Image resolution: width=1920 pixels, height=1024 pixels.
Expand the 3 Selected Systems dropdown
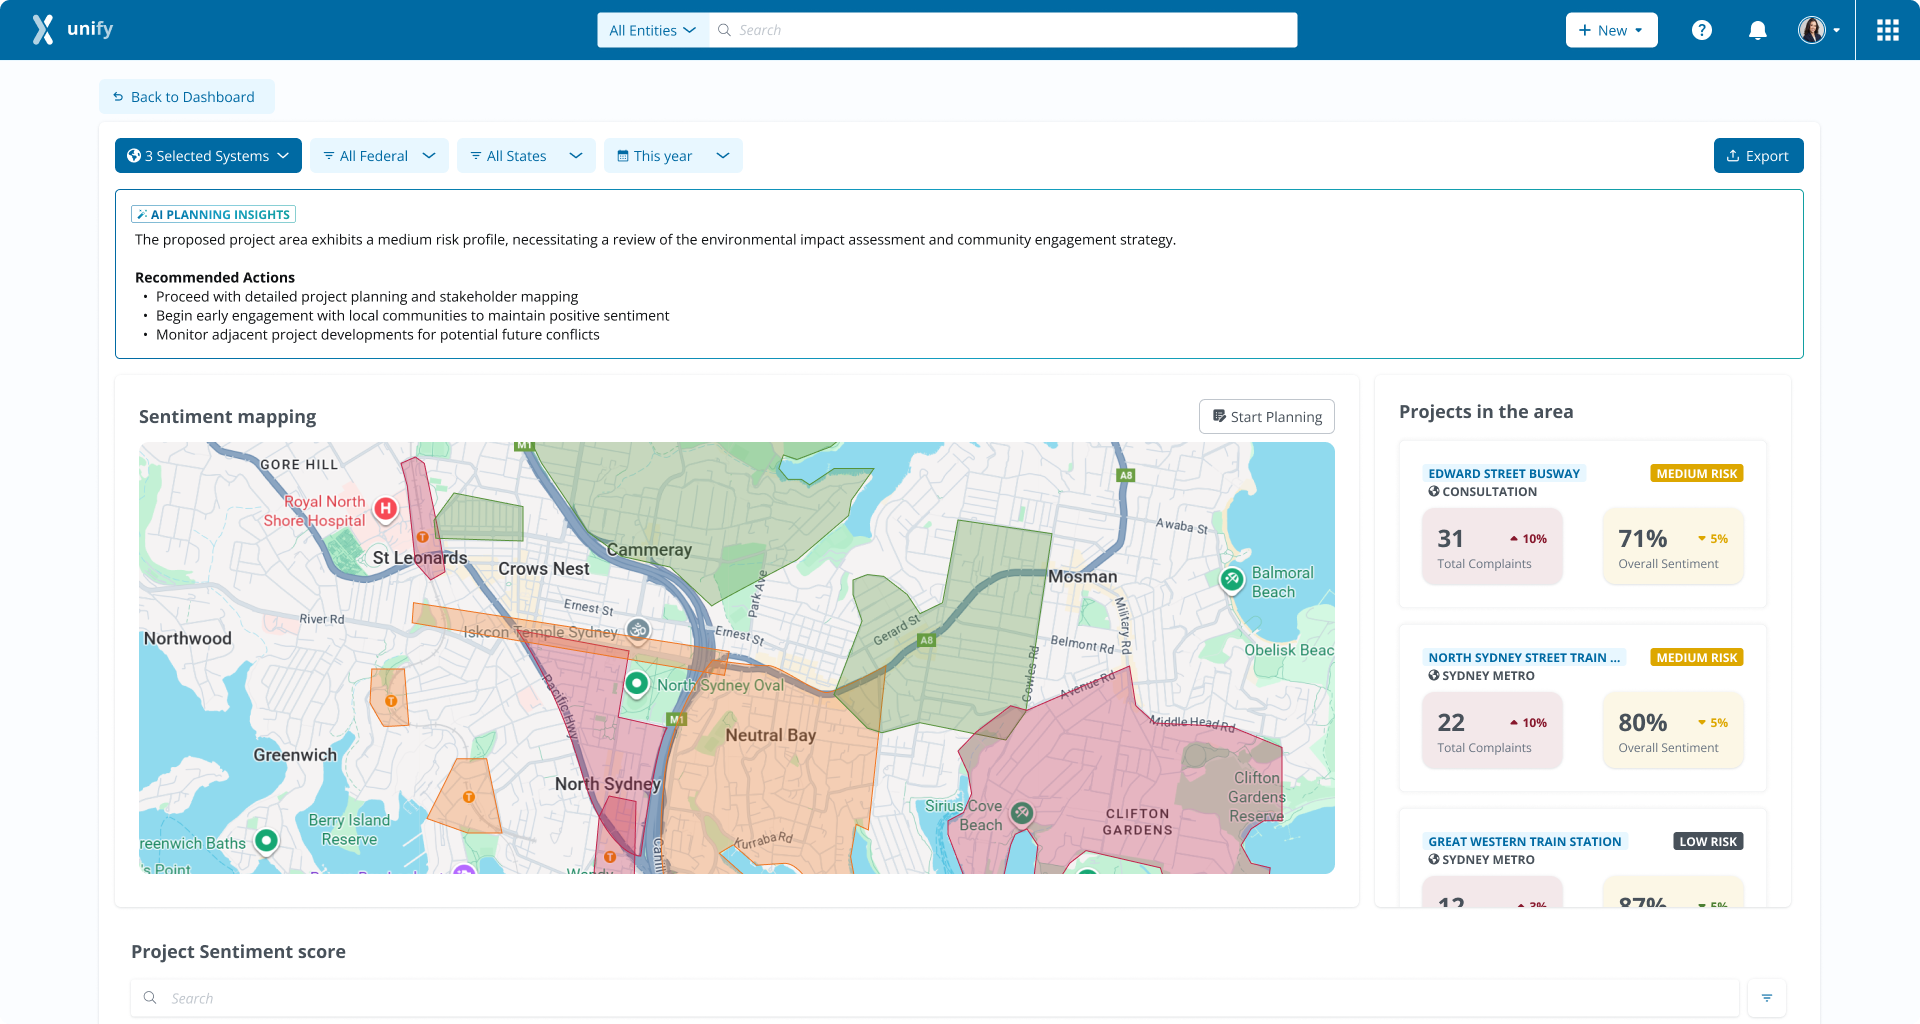(x=208, y=156)
